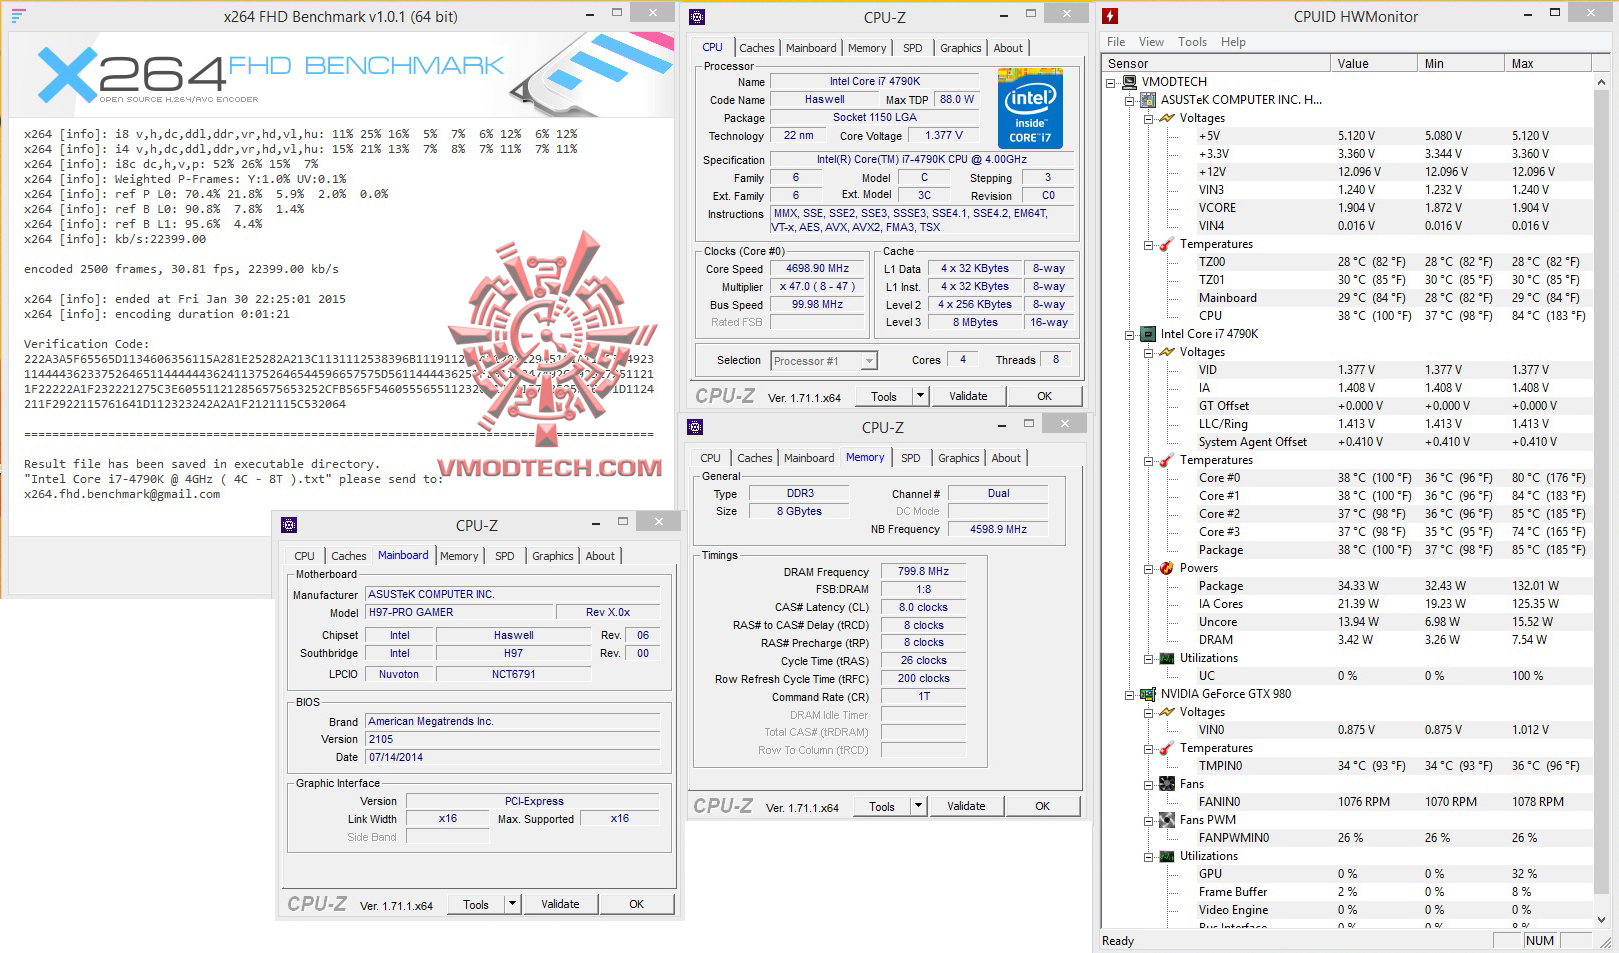Click the Utilizations icon under NVIDIA GeForce node
Viewport: 1619px width, 953px height.
(x=1167, y=856)
